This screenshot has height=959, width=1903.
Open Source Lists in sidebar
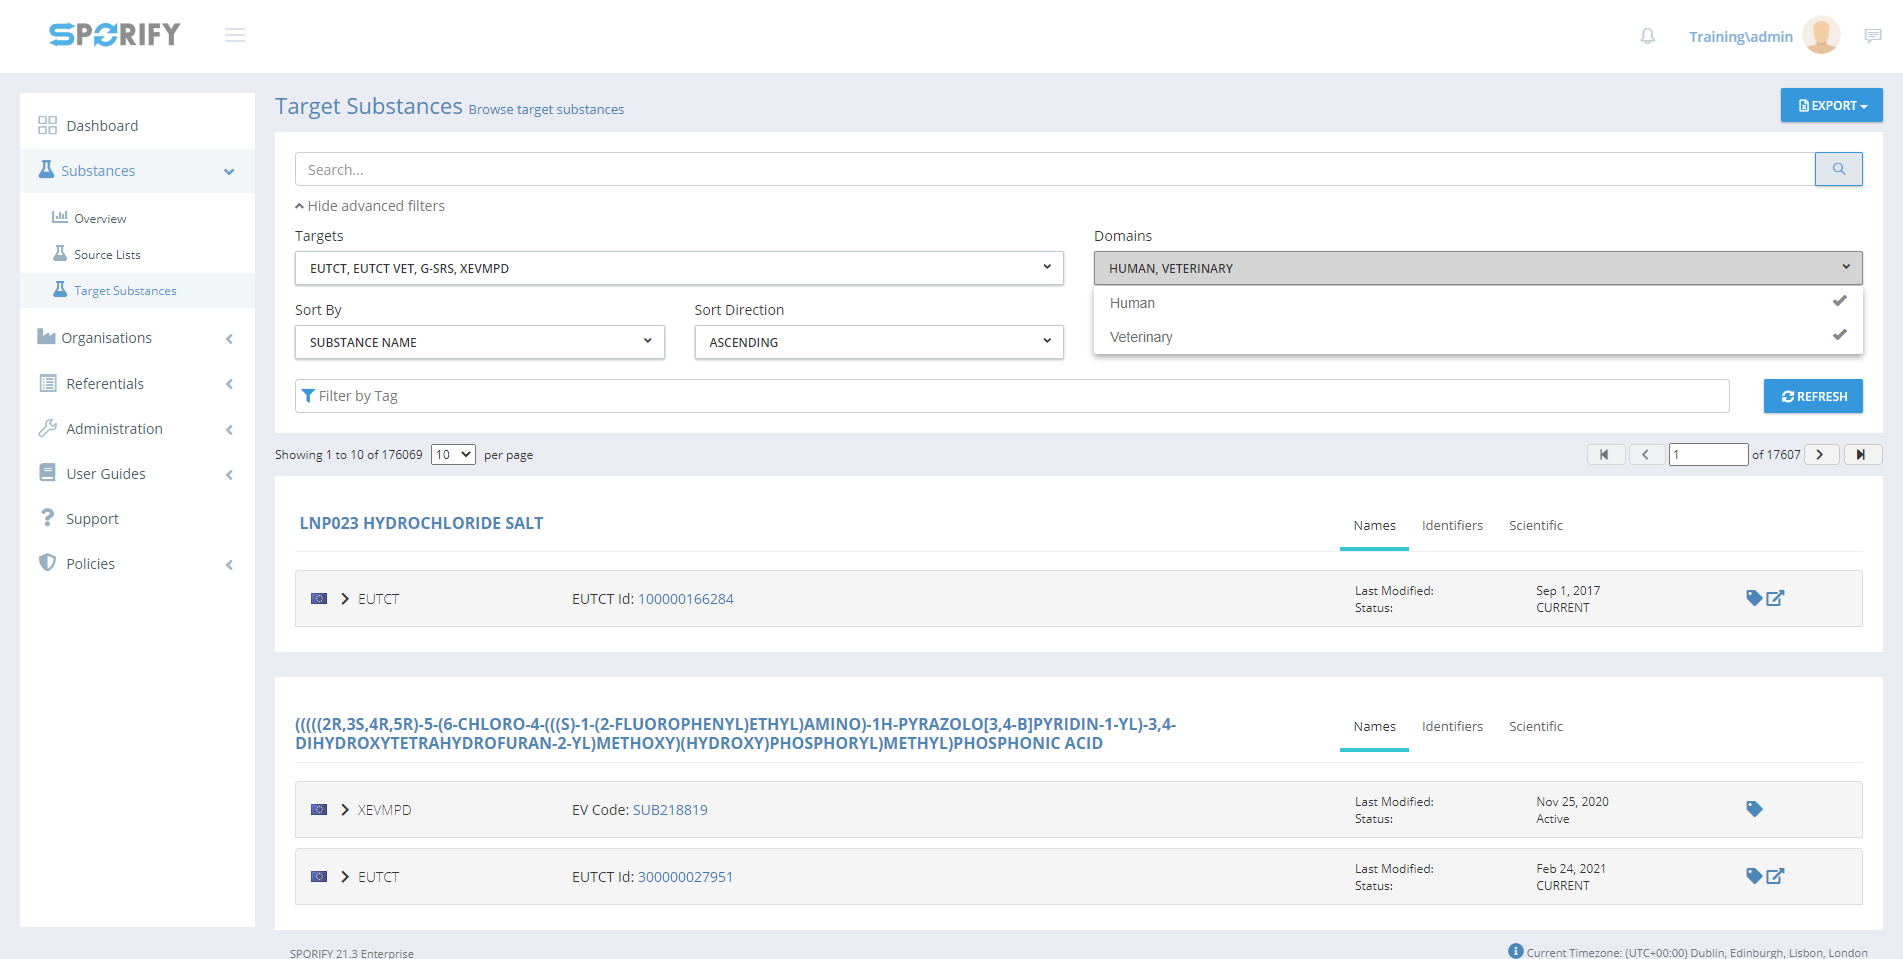(107, 255)
